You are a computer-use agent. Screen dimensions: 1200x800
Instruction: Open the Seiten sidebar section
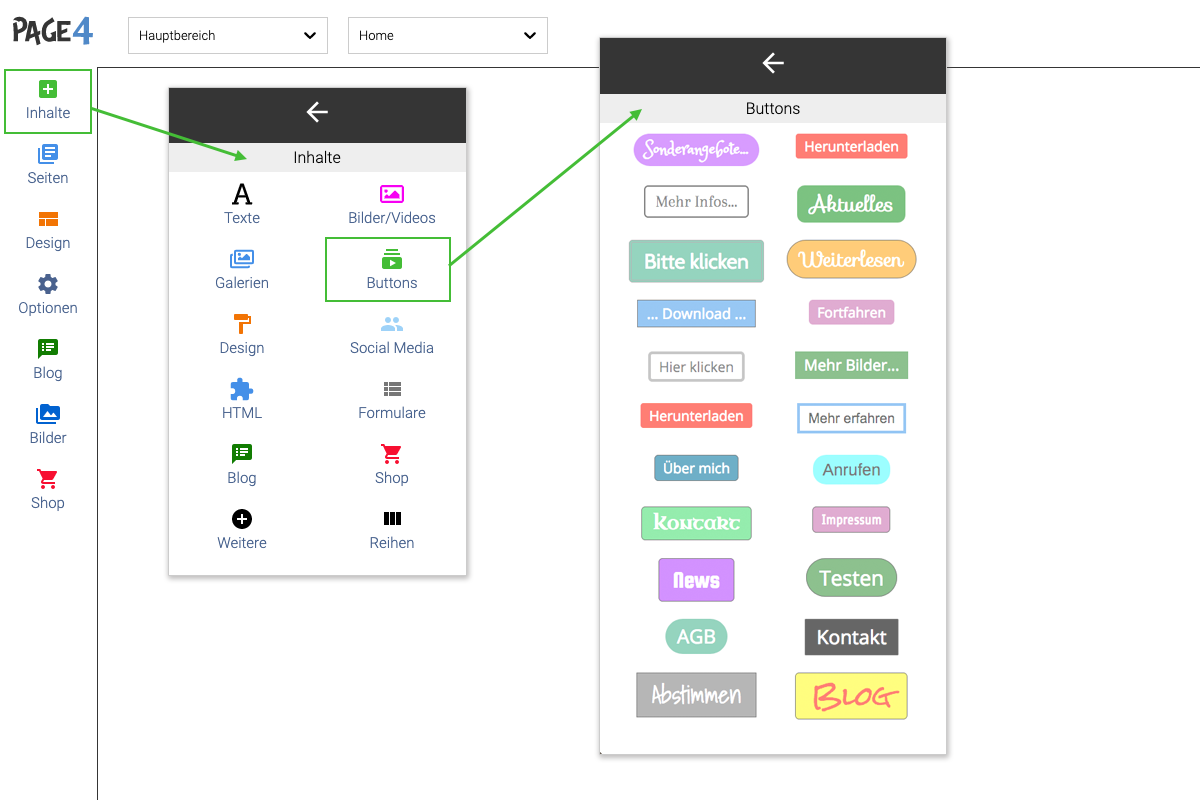(x=48, y=166)
